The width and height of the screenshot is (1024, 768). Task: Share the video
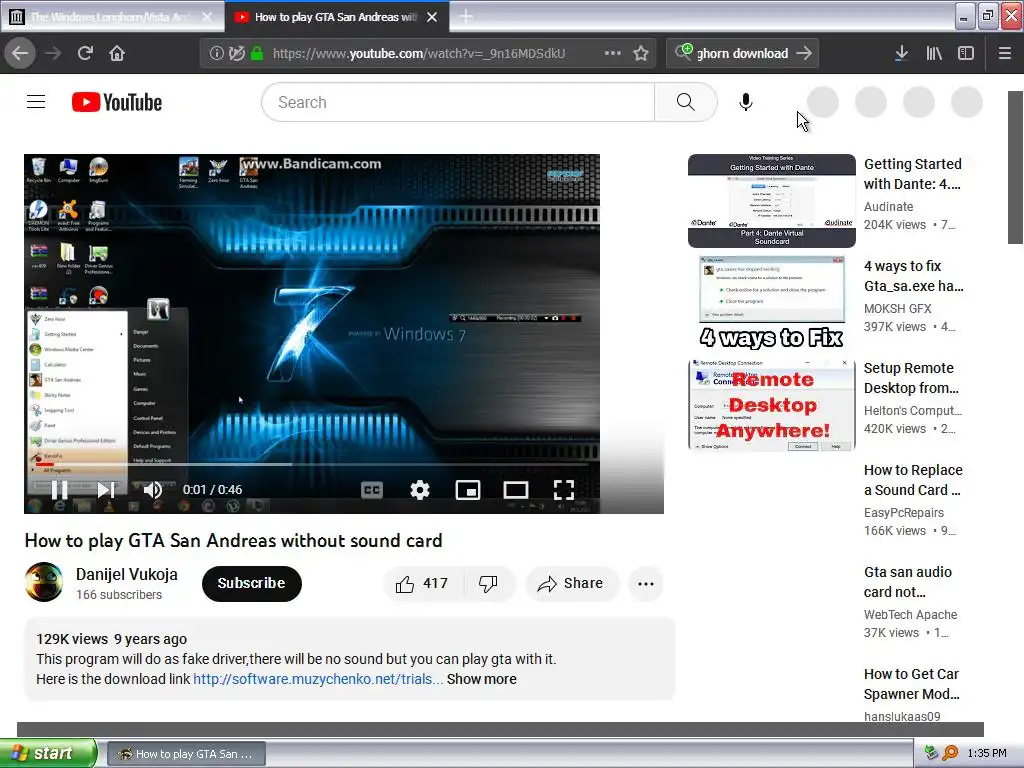(x=571, y=583)
